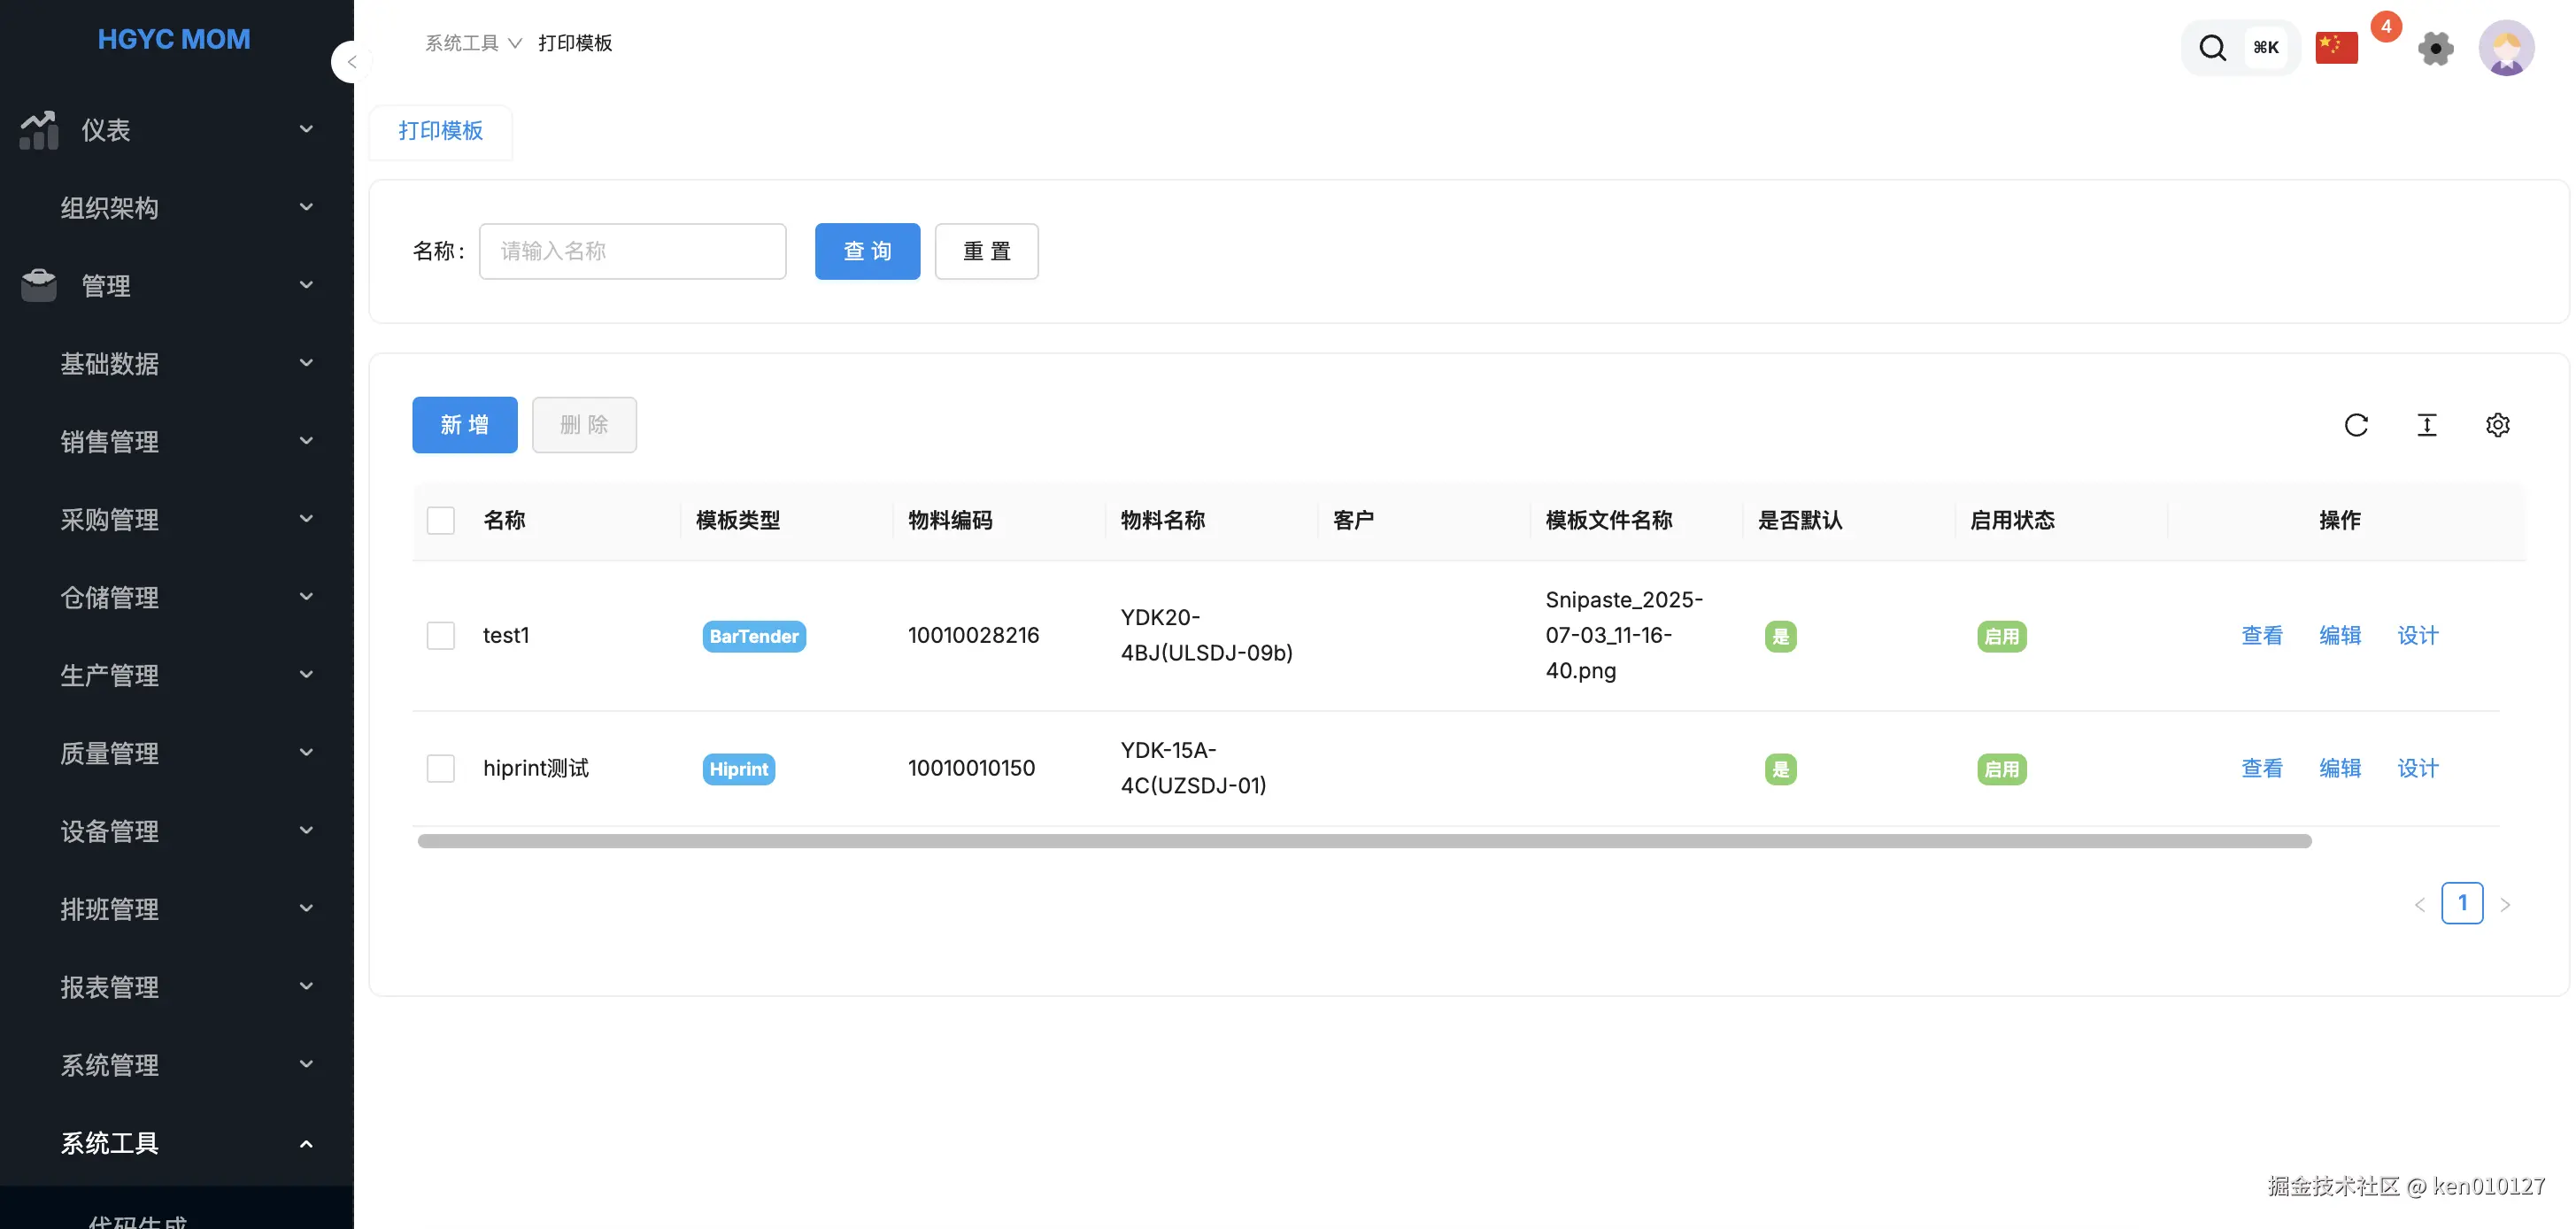This screenshot has width=2576, height=1229.
Task: Click the 新增 button
Action: coord(464,425)
